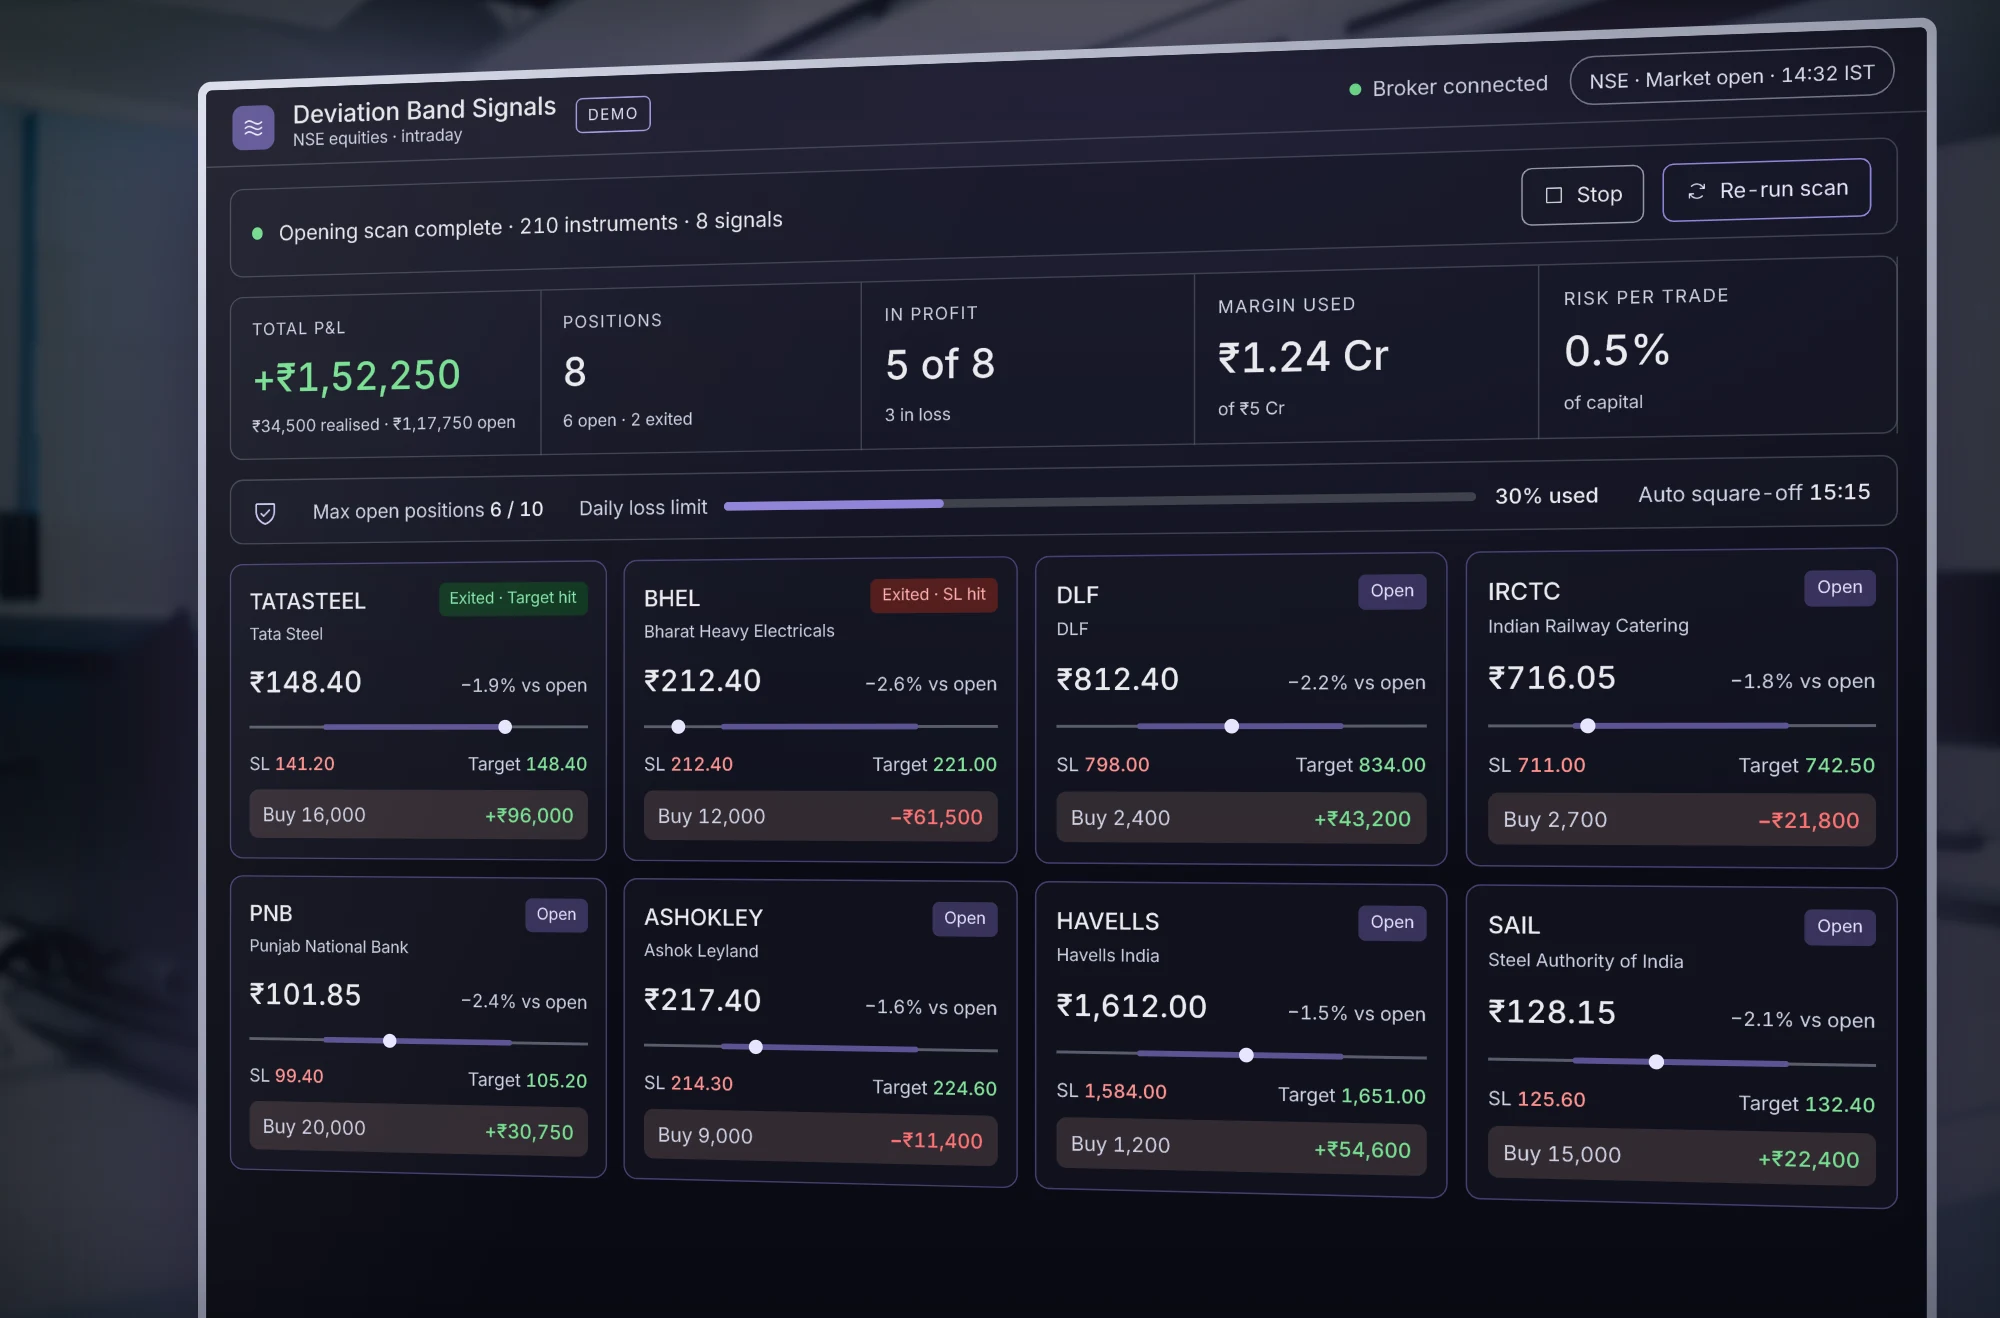This screenshot has height=1318, width=2000.
Task: Click the −₹61,500 loss on BHEL
Action: click(936, 818)
